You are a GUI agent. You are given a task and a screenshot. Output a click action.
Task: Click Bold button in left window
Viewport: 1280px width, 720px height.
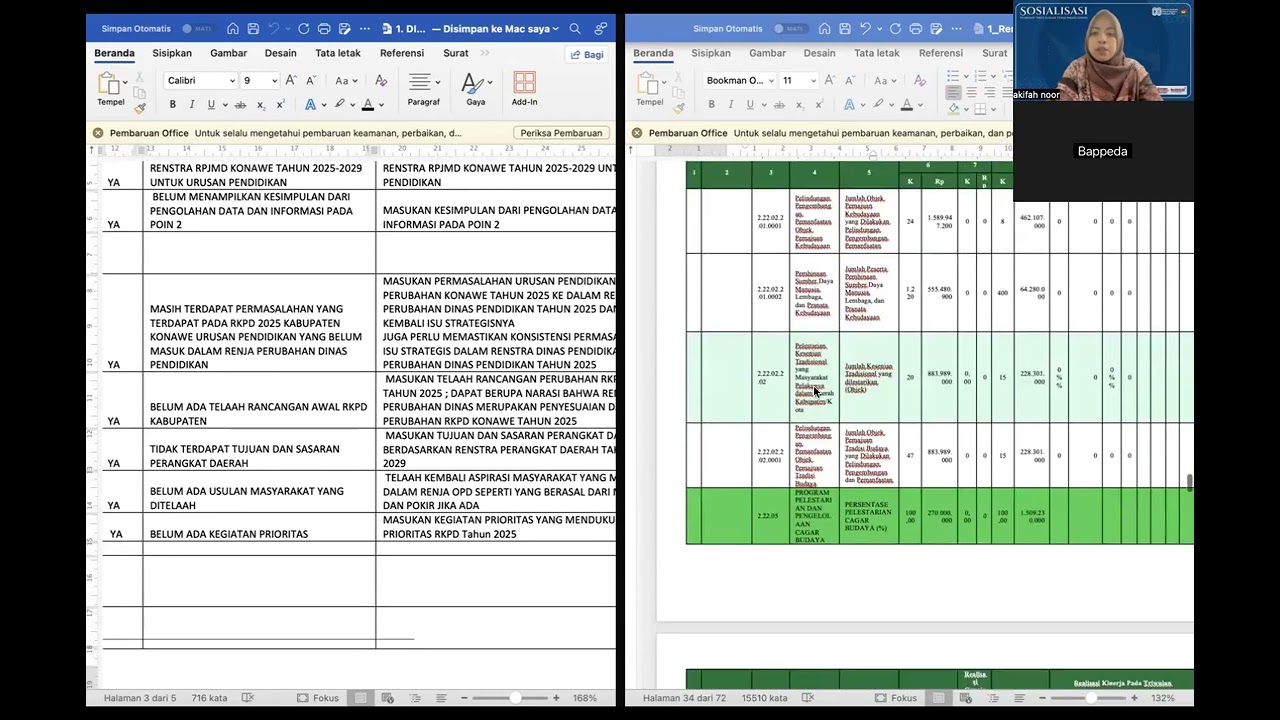(172, 104)
